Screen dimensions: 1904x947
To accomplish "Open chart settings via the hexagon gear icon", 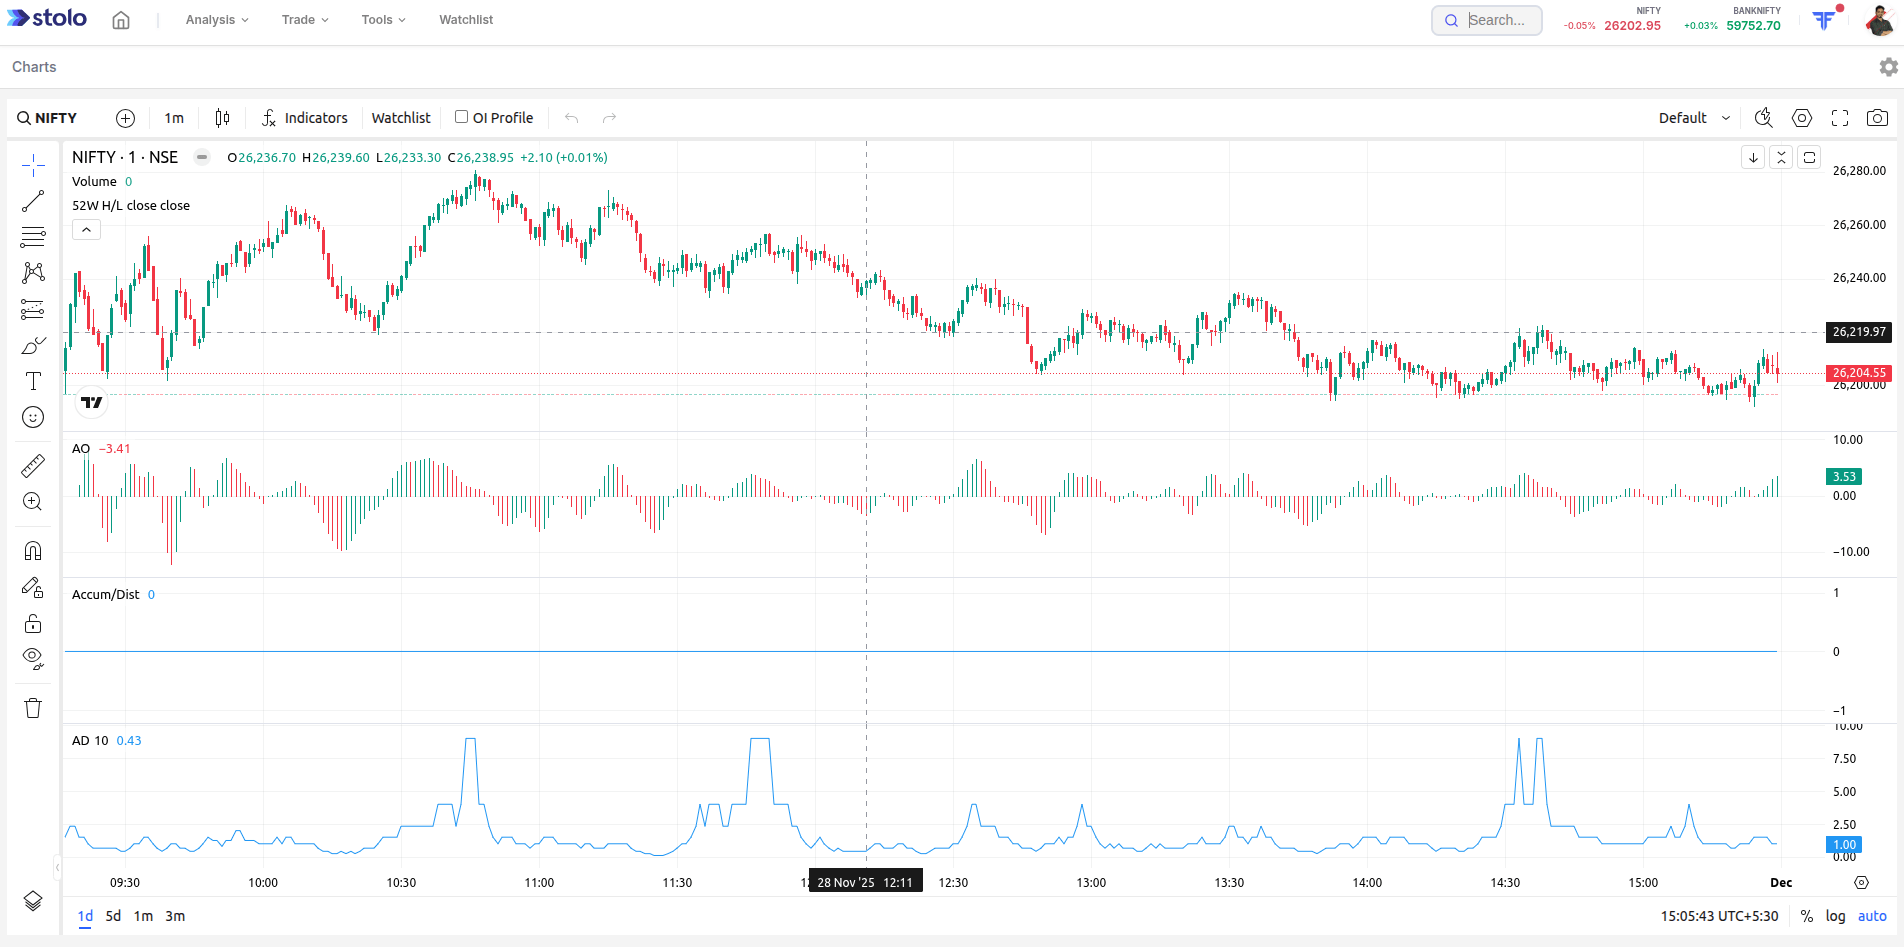I will [x=1802, y=117].
